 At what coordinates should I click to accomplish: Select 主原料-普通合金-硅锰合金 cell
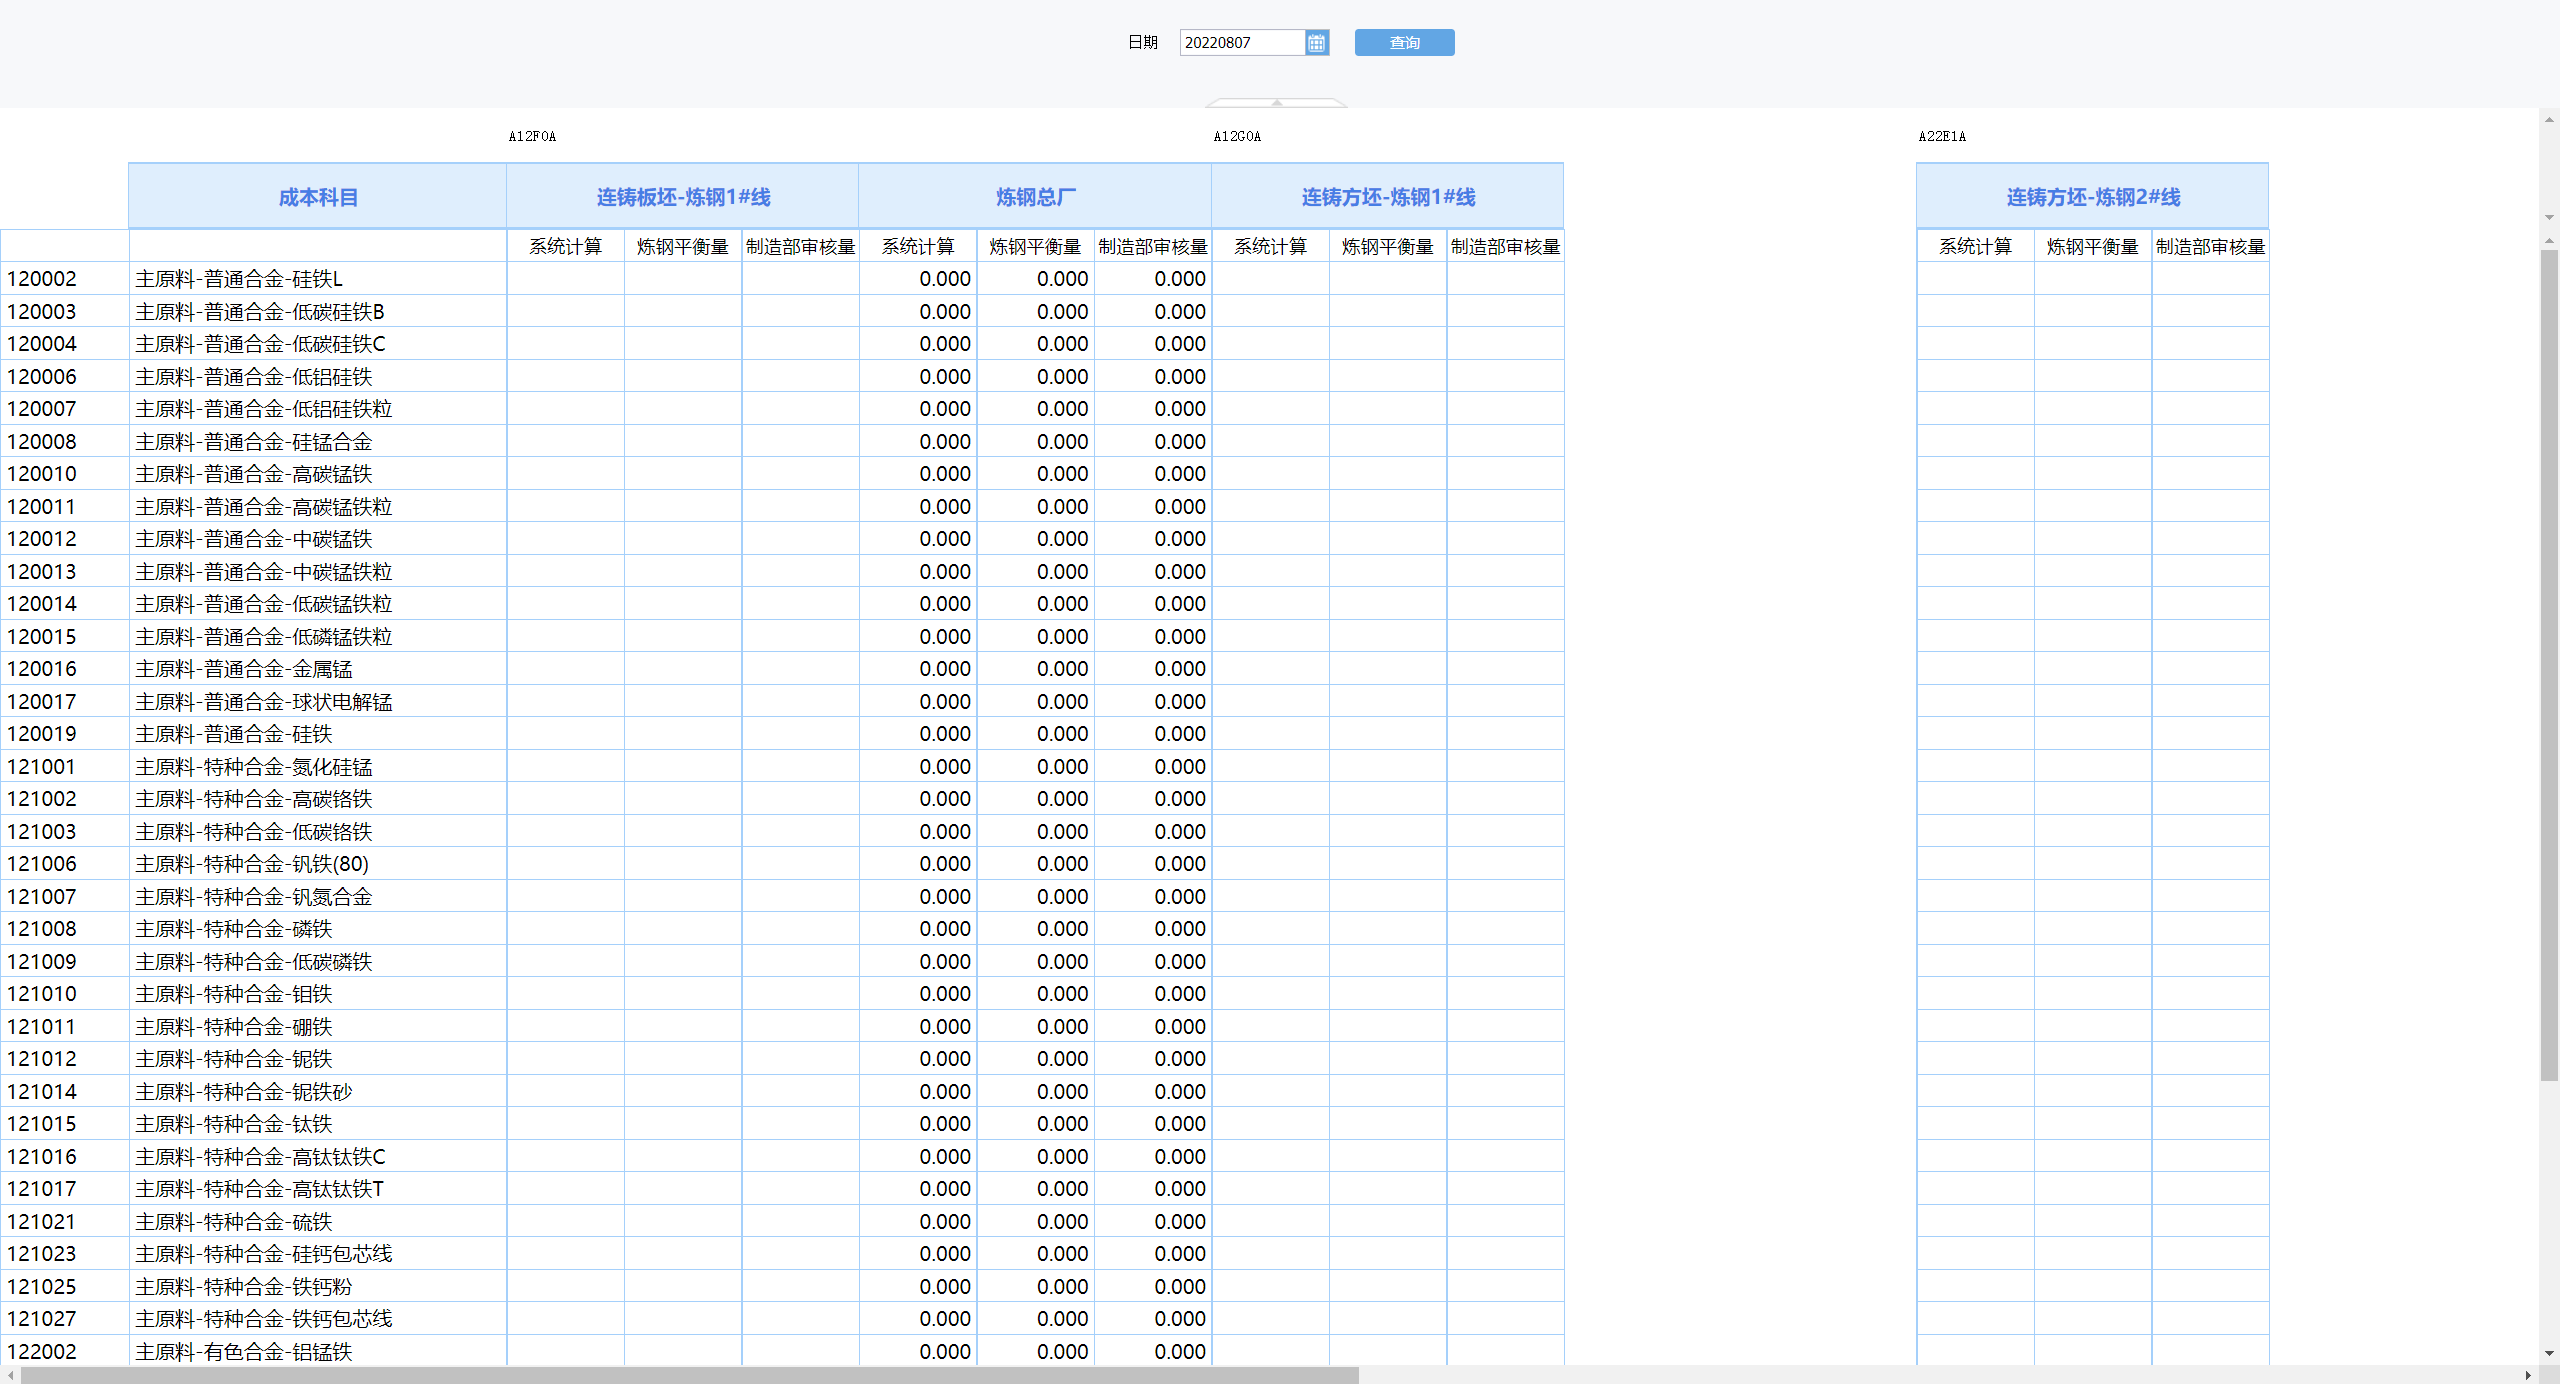coord(318,441)
